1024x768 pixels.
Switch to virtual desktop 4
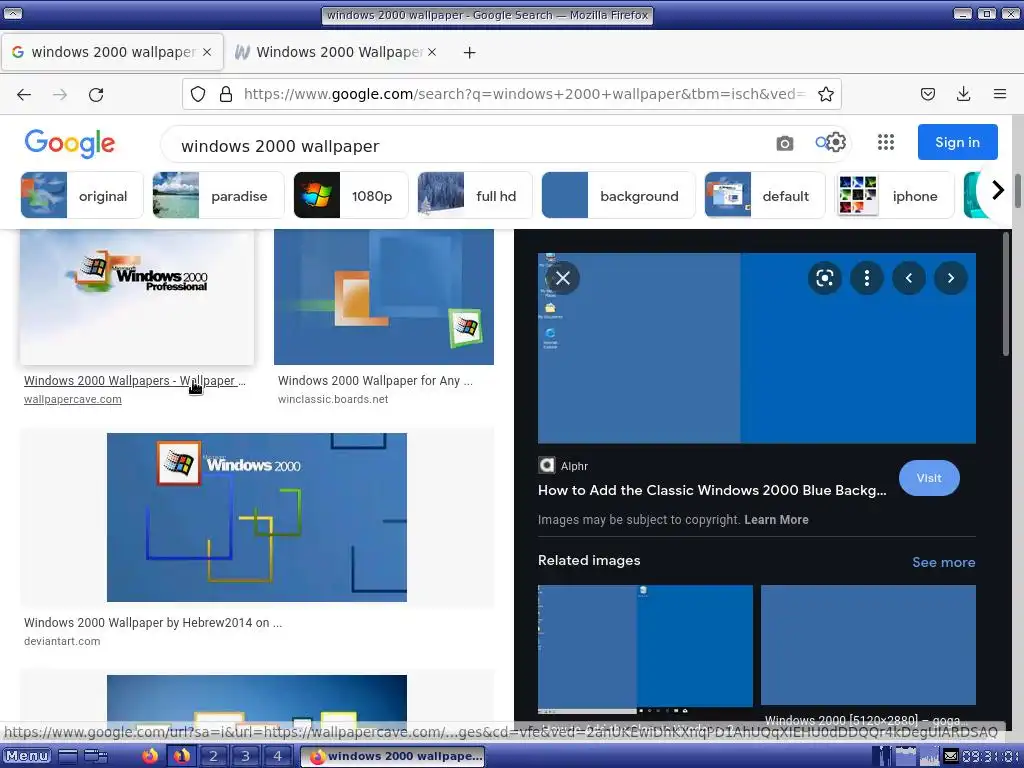click(277, 756)
